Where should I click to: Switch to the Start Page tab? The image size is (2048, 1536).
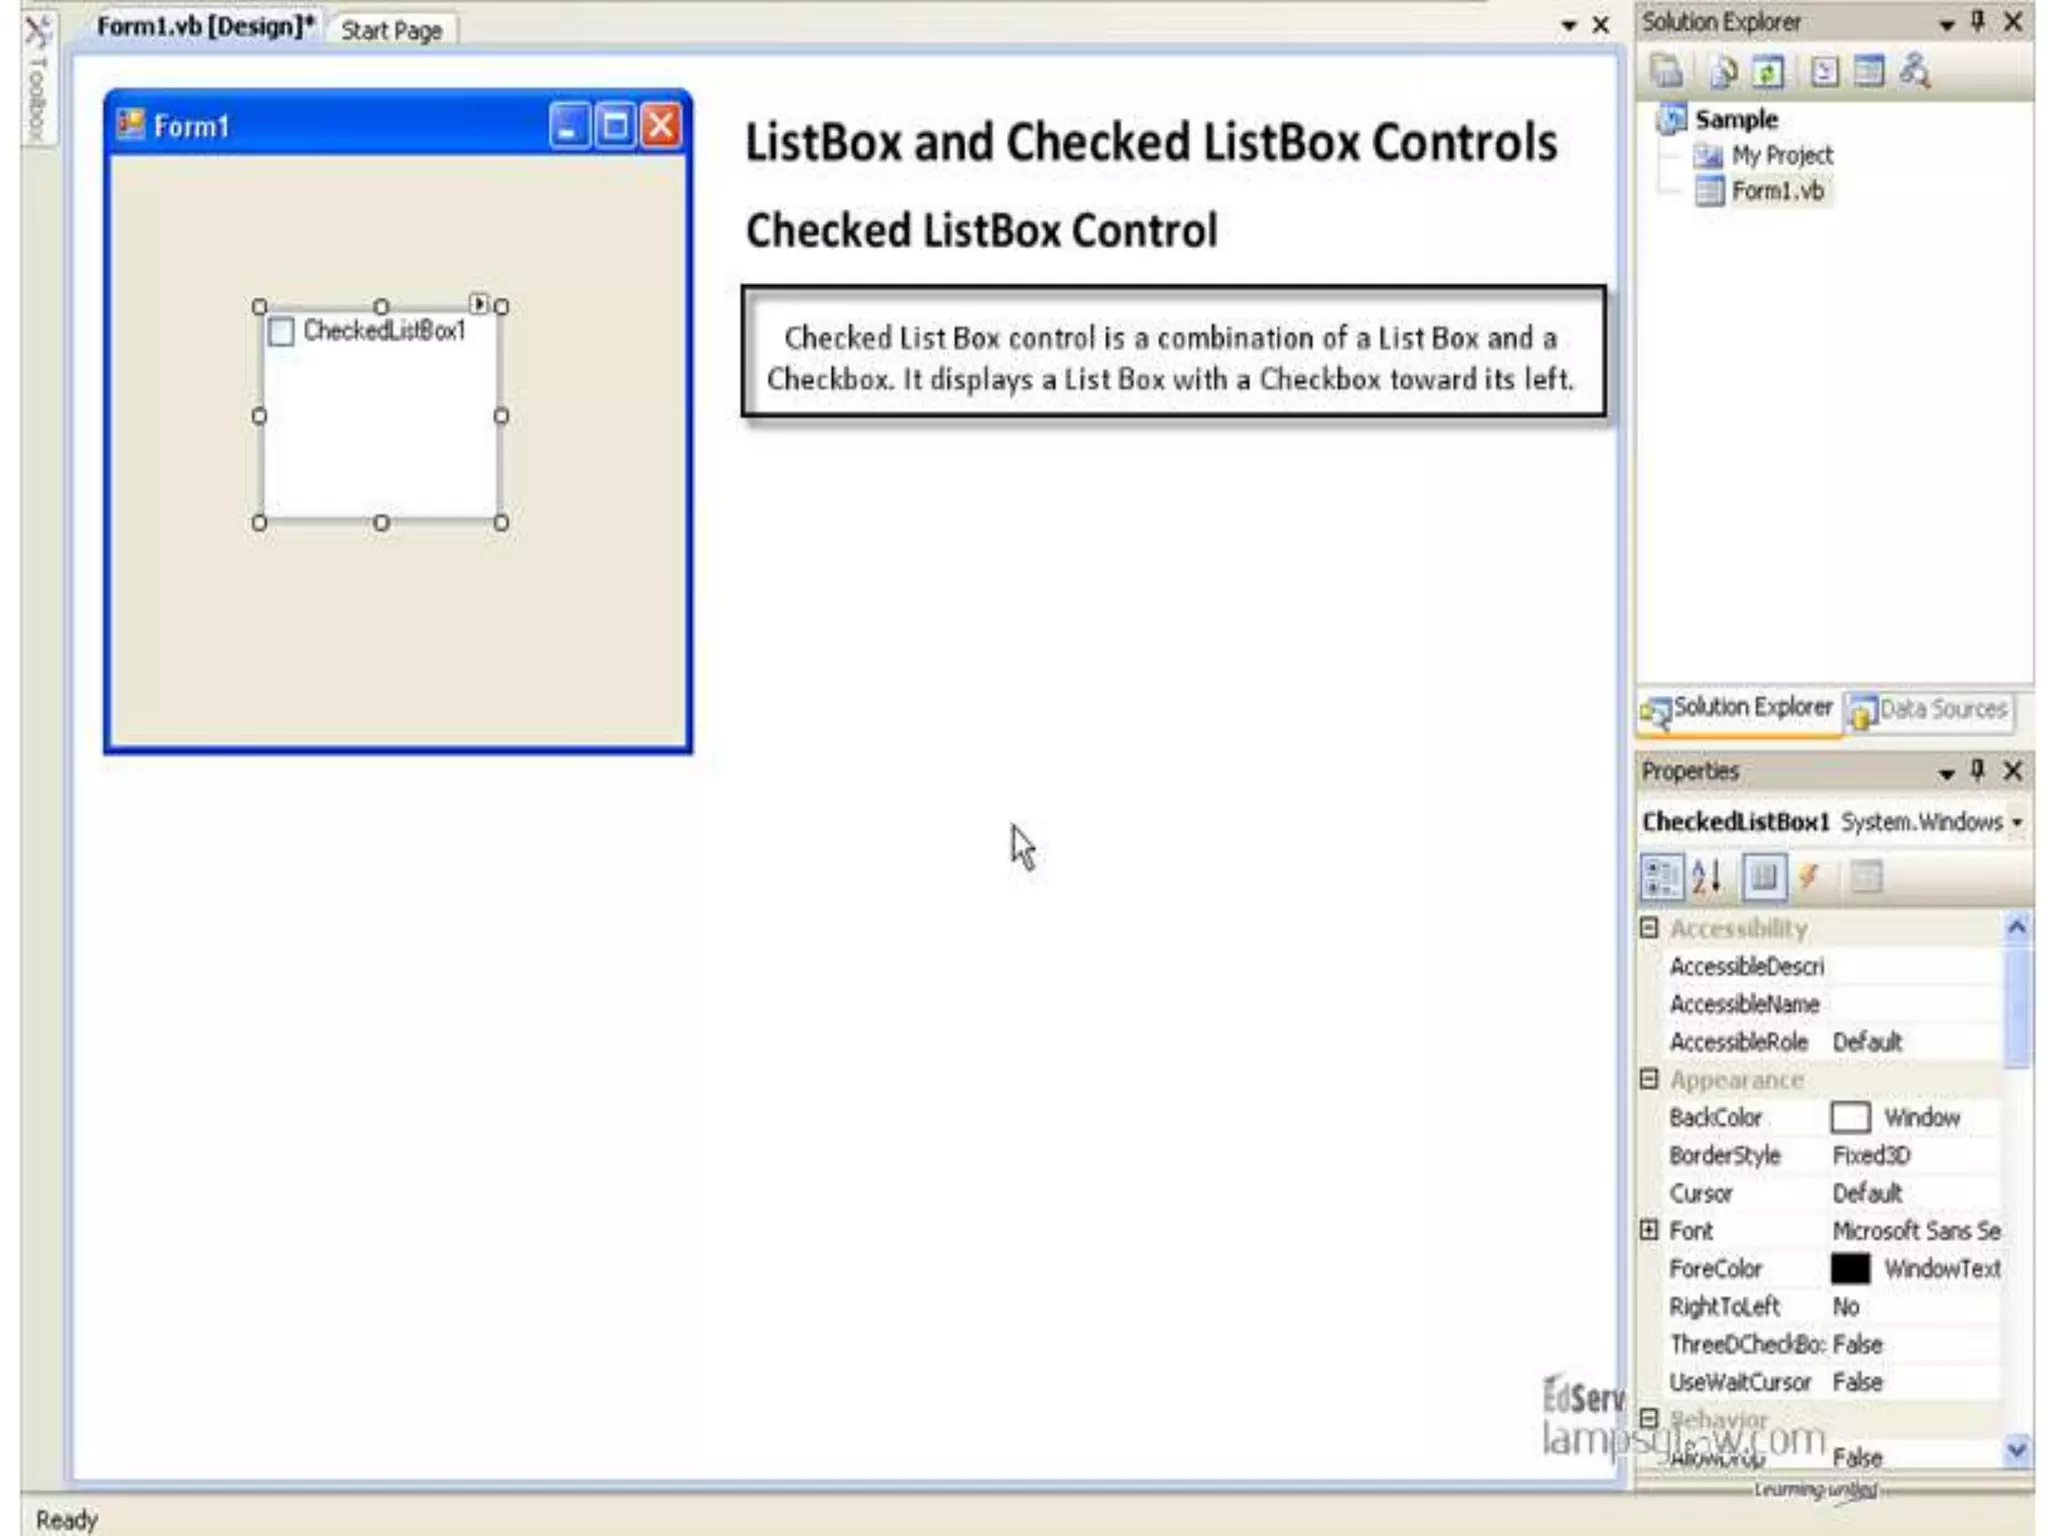(x=391, y=30)
